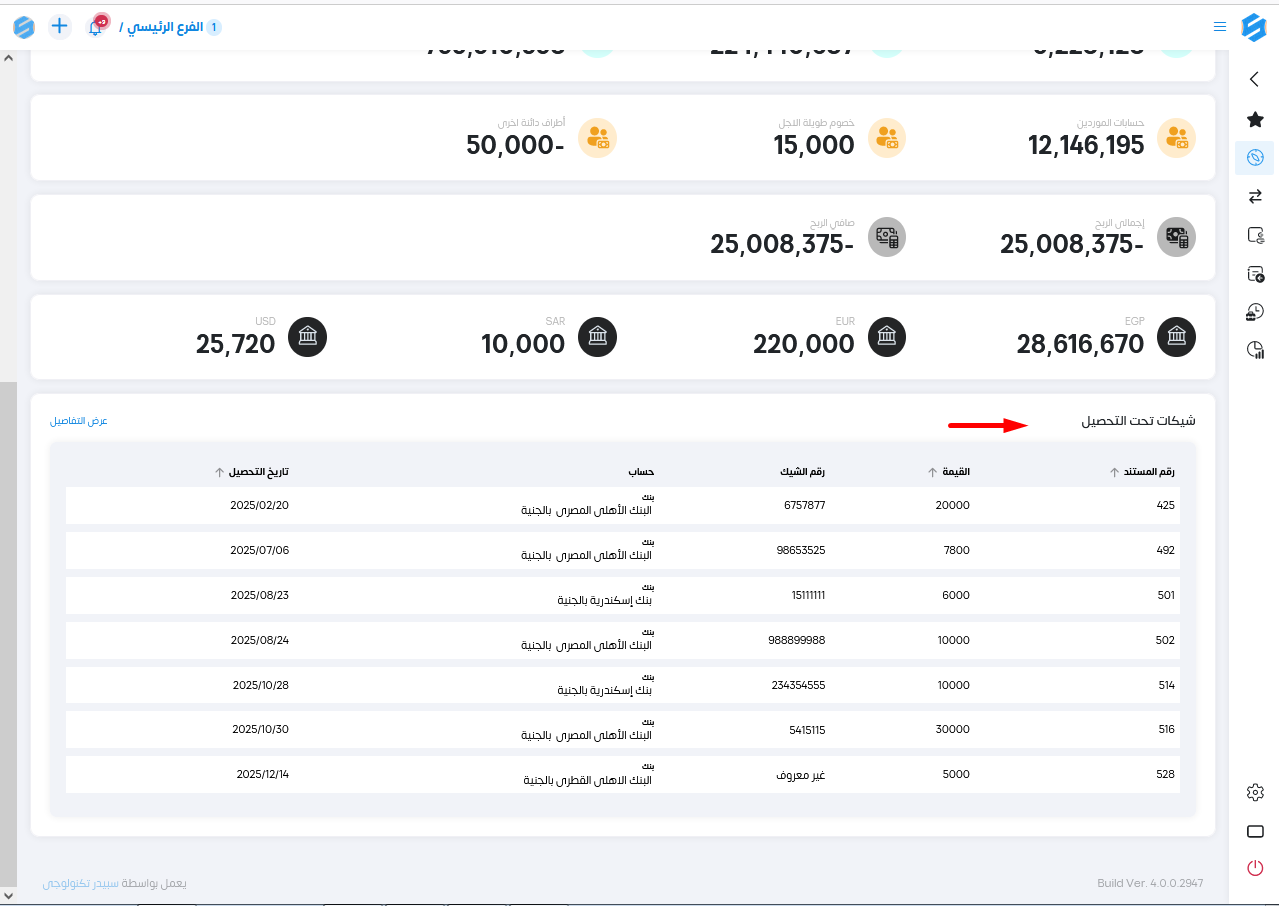Open the settings gear in sidebar
The width and height of the screenshot is (1279, 906).
(1255, 792)
